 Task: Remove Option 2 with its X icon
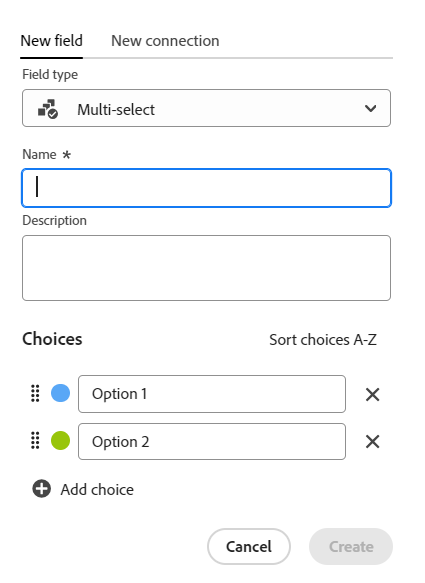(x=372, y=441)
